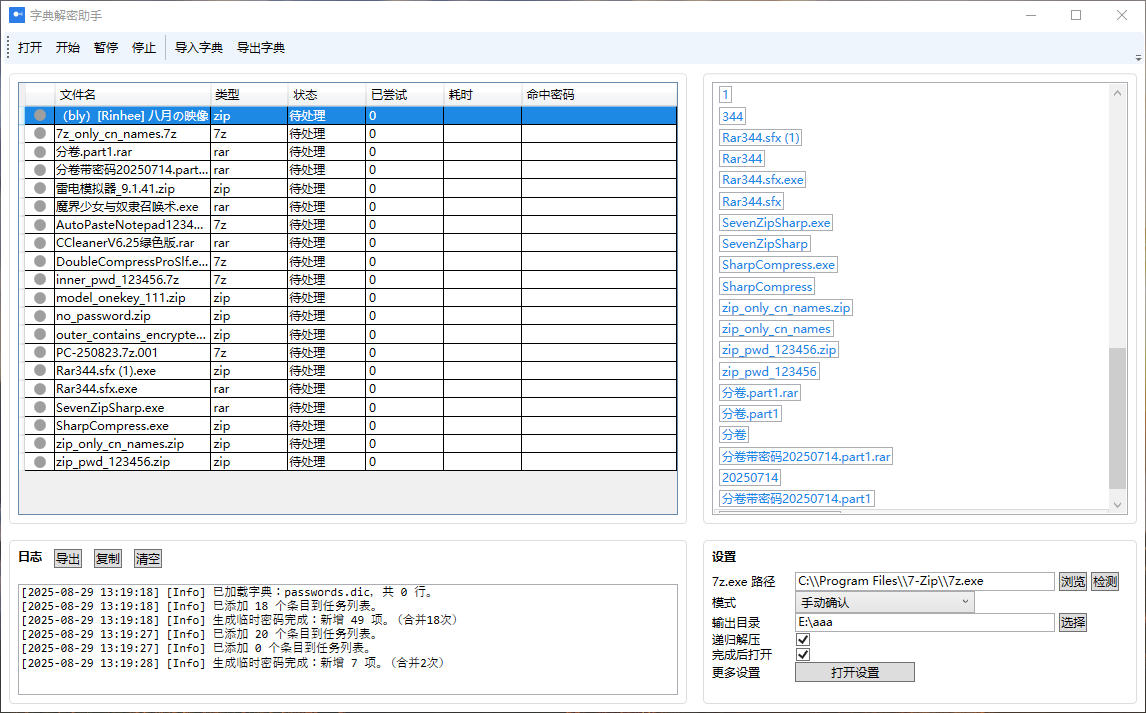Select zip_only_cn_names.zip file name in table

point(120,443)
